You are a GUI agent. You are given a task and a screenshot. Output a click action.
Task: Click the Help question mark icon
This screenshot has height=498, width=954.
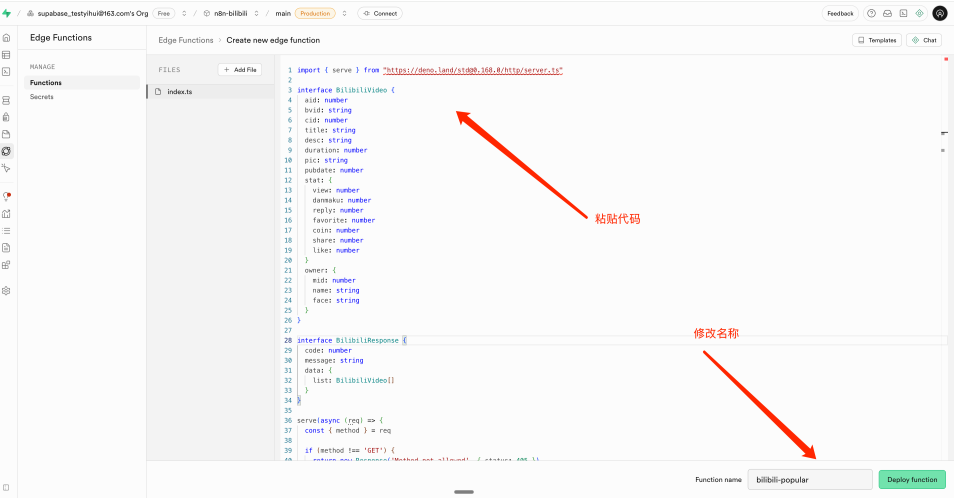[871, 13]
